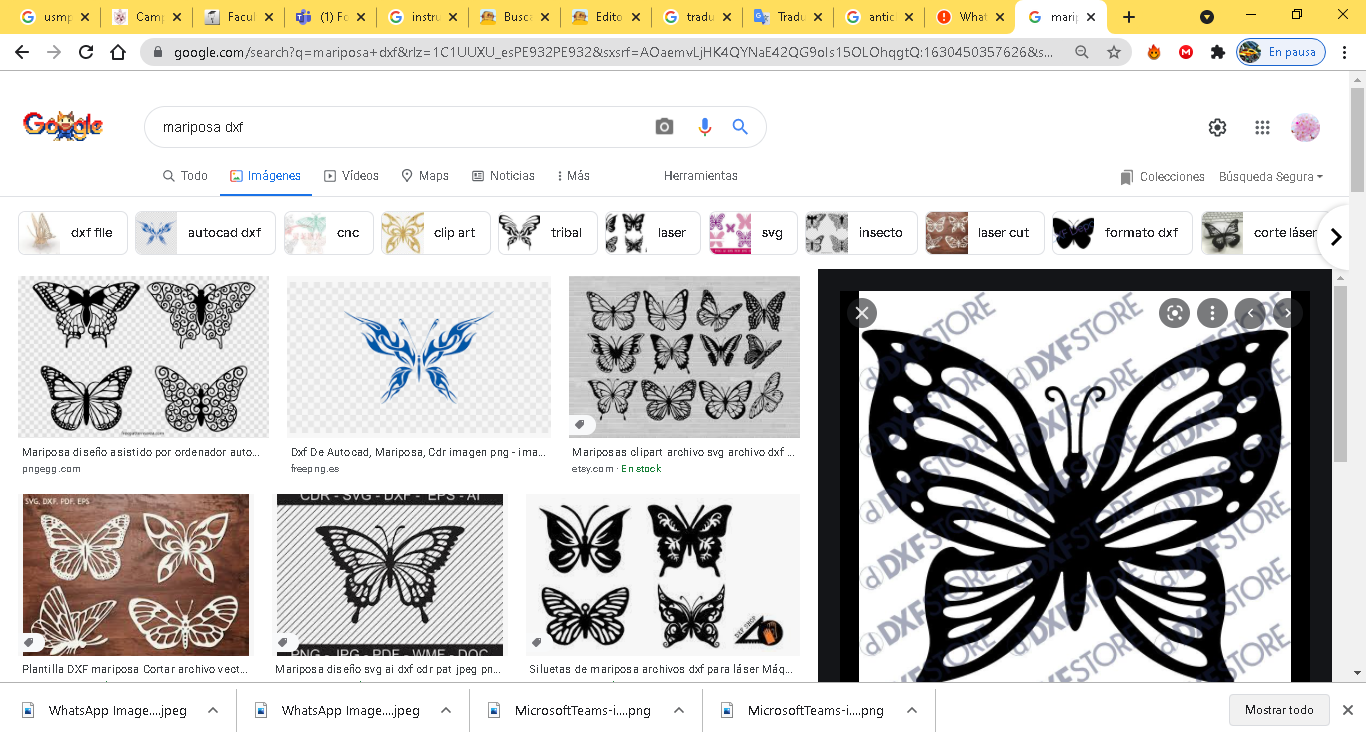Select the cnc filter chip

[x=329, y=233]
